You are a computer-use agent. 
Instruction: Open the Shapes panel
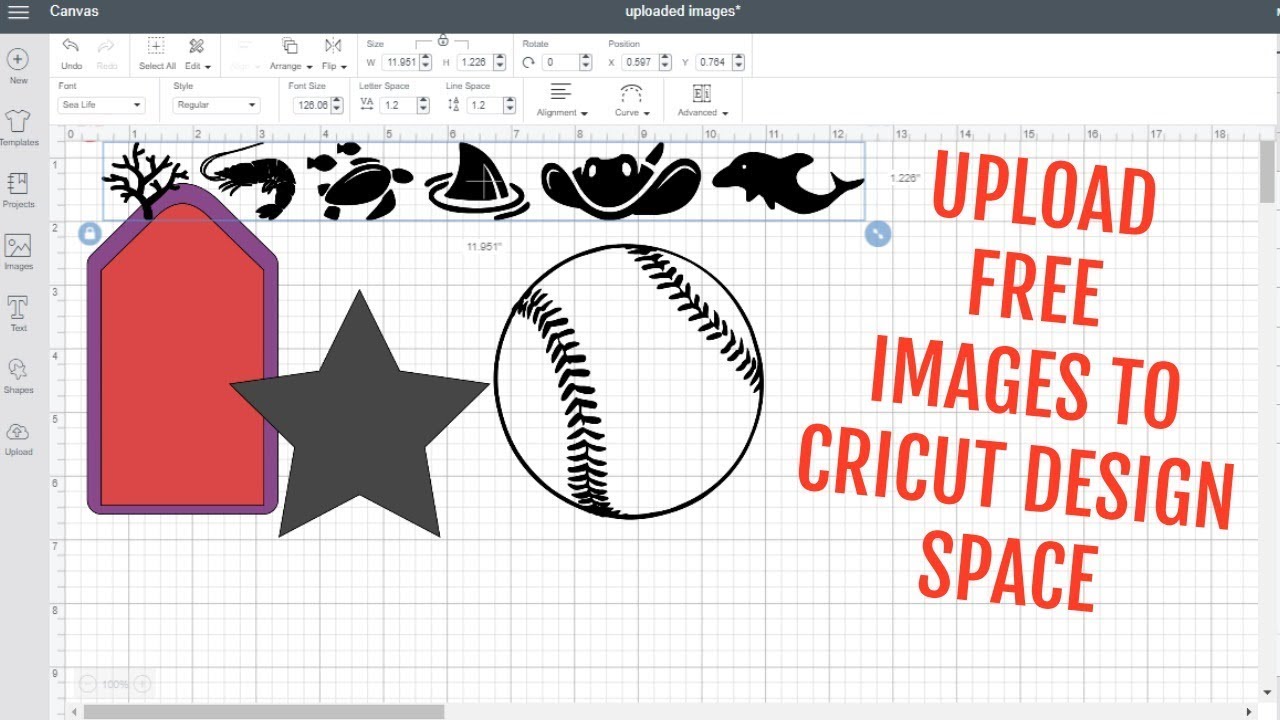(x=18, y=375)
